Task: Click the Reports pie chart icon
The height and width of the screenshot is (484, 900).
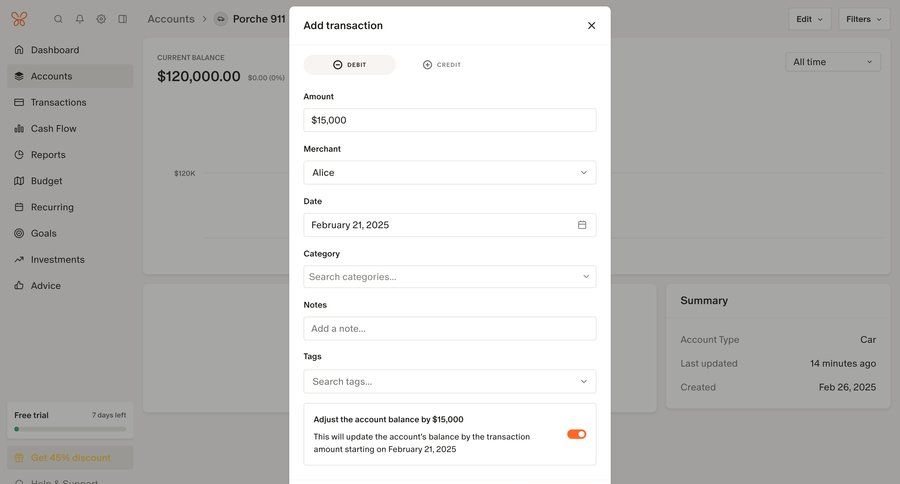Action: point(19,155)
